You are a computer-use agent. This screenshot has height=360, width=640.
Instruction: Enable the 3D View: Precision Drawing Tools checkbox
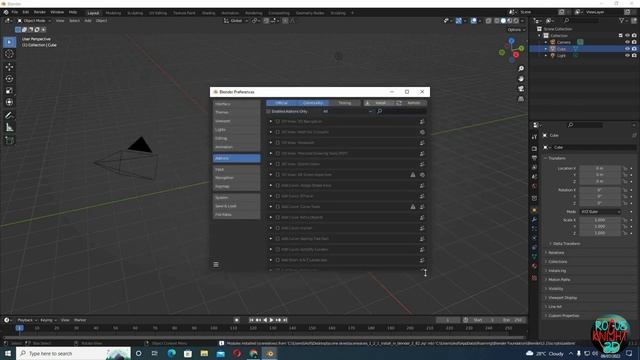278,153
